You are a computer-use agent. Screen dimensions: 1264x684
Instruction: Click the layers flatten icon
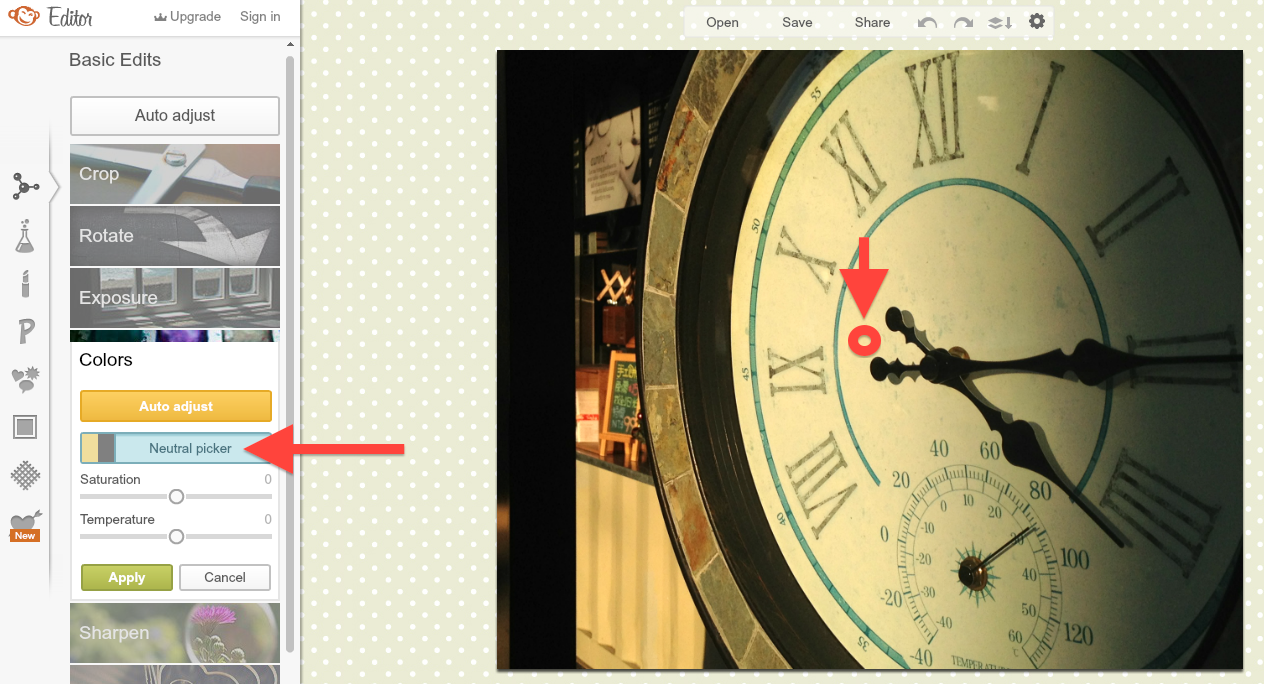1000,22
